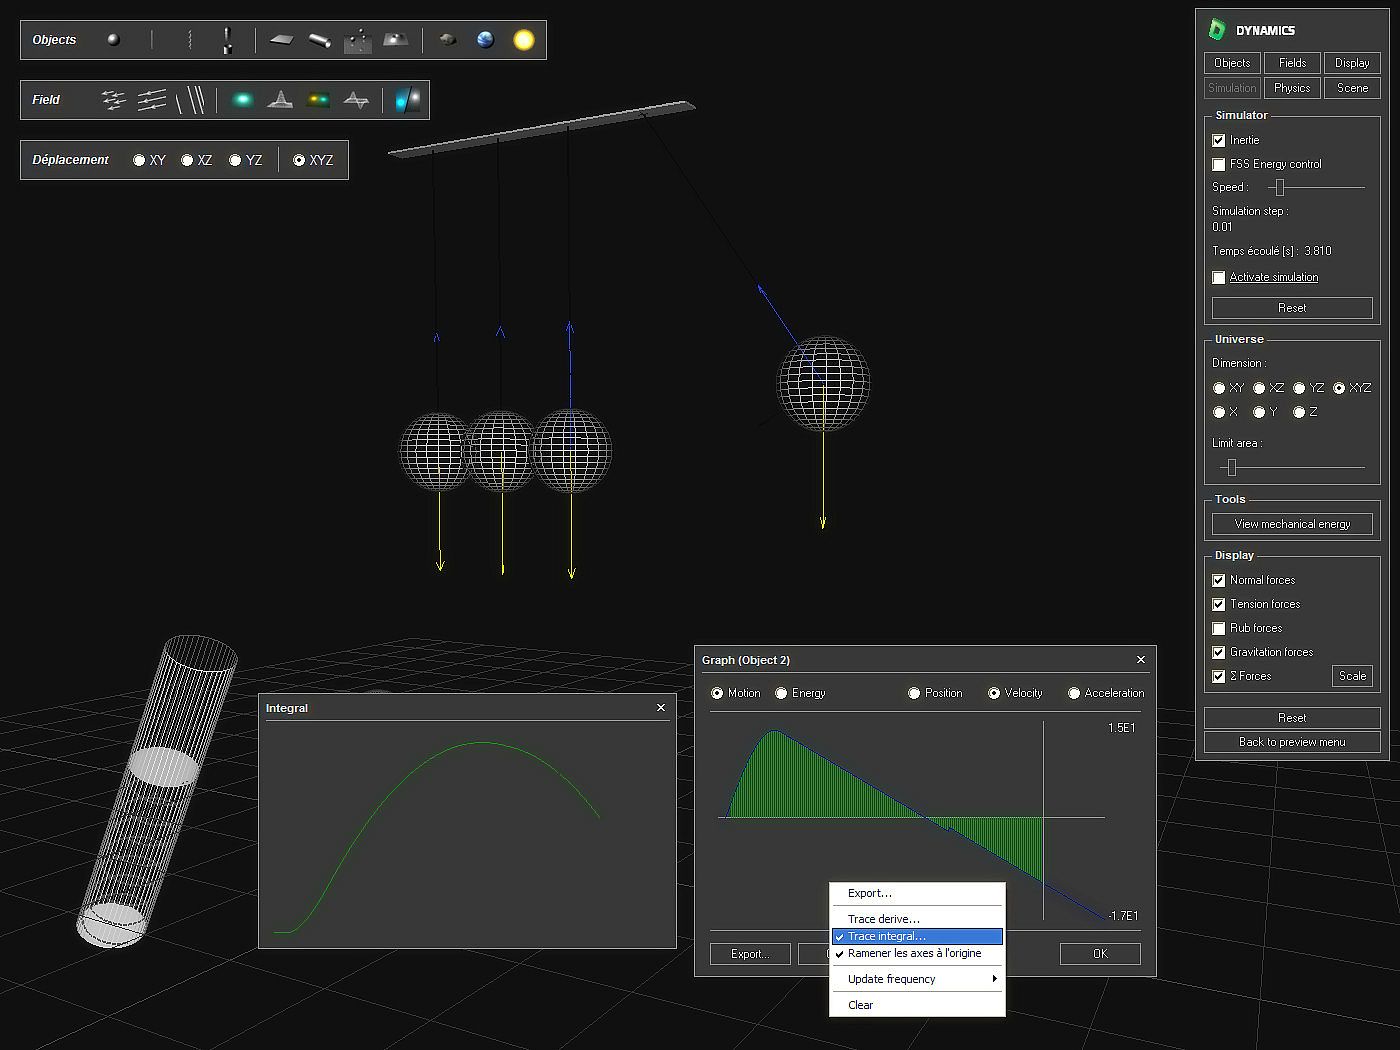Viewport: 1400px width, 1050px height.
Task: Select the Acceleration radio button in graph
Action: coord(1074,693)
